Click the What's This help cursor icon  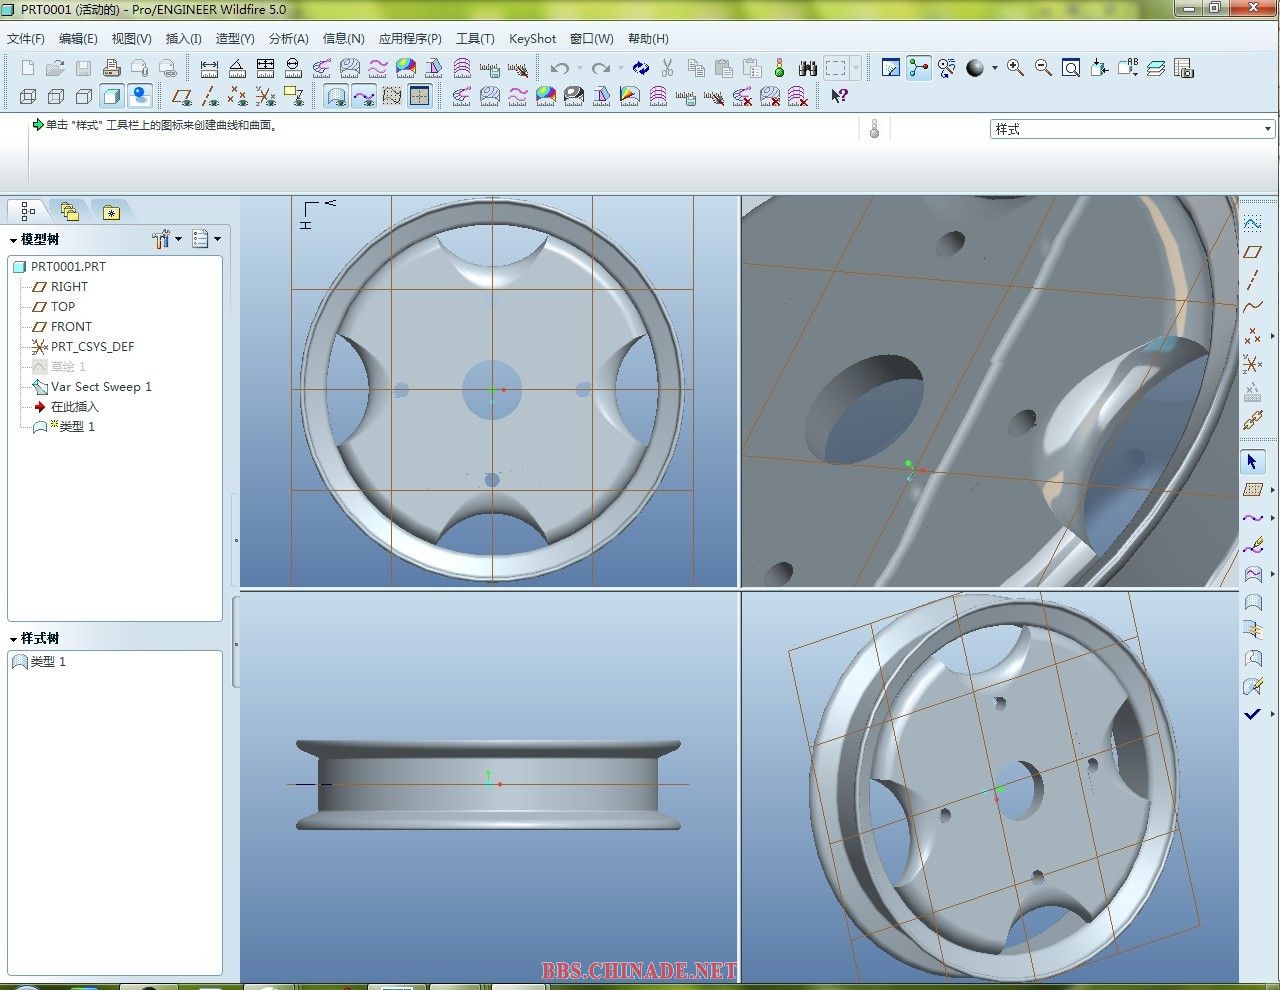point(839,96)
